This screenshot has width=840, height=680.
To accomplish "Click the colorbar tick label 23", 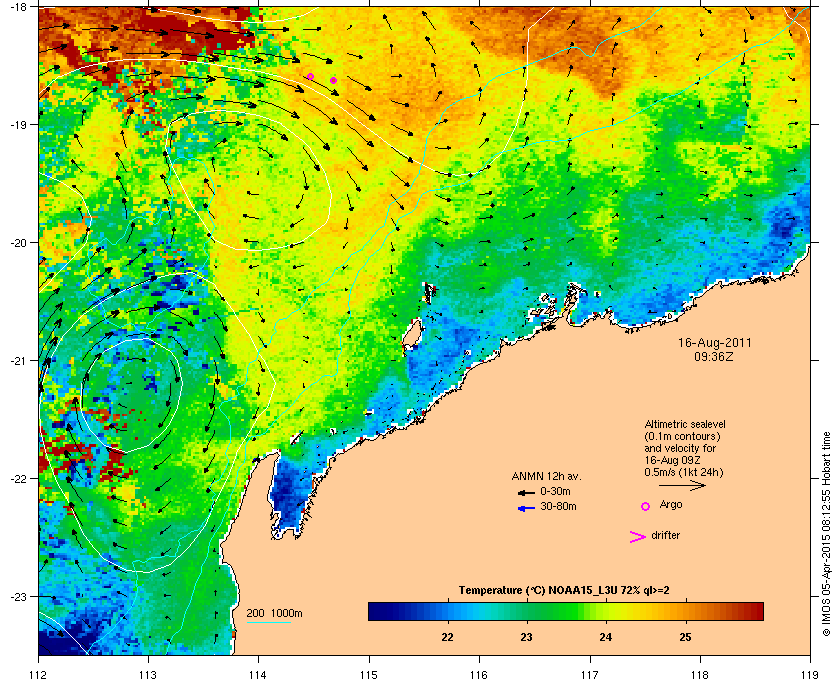I will click(527, 637).
